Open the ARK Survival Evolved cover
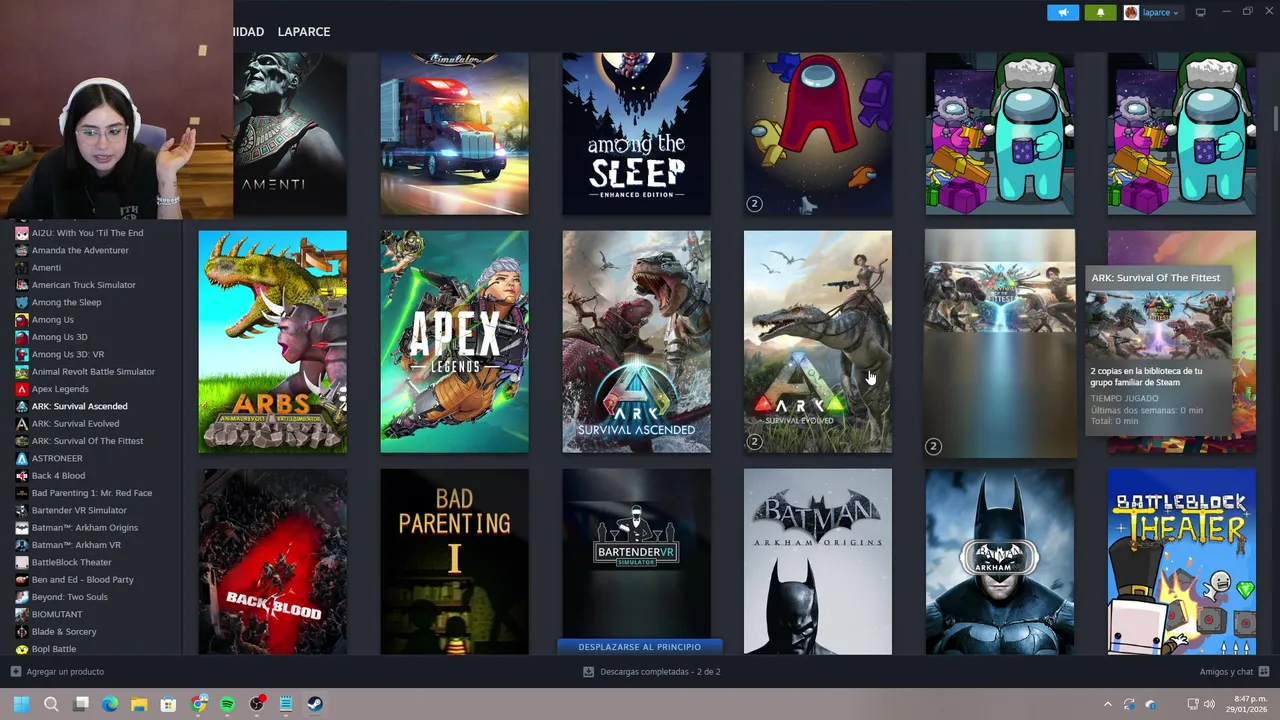1280x720 pixels. [x=818, y=342]
